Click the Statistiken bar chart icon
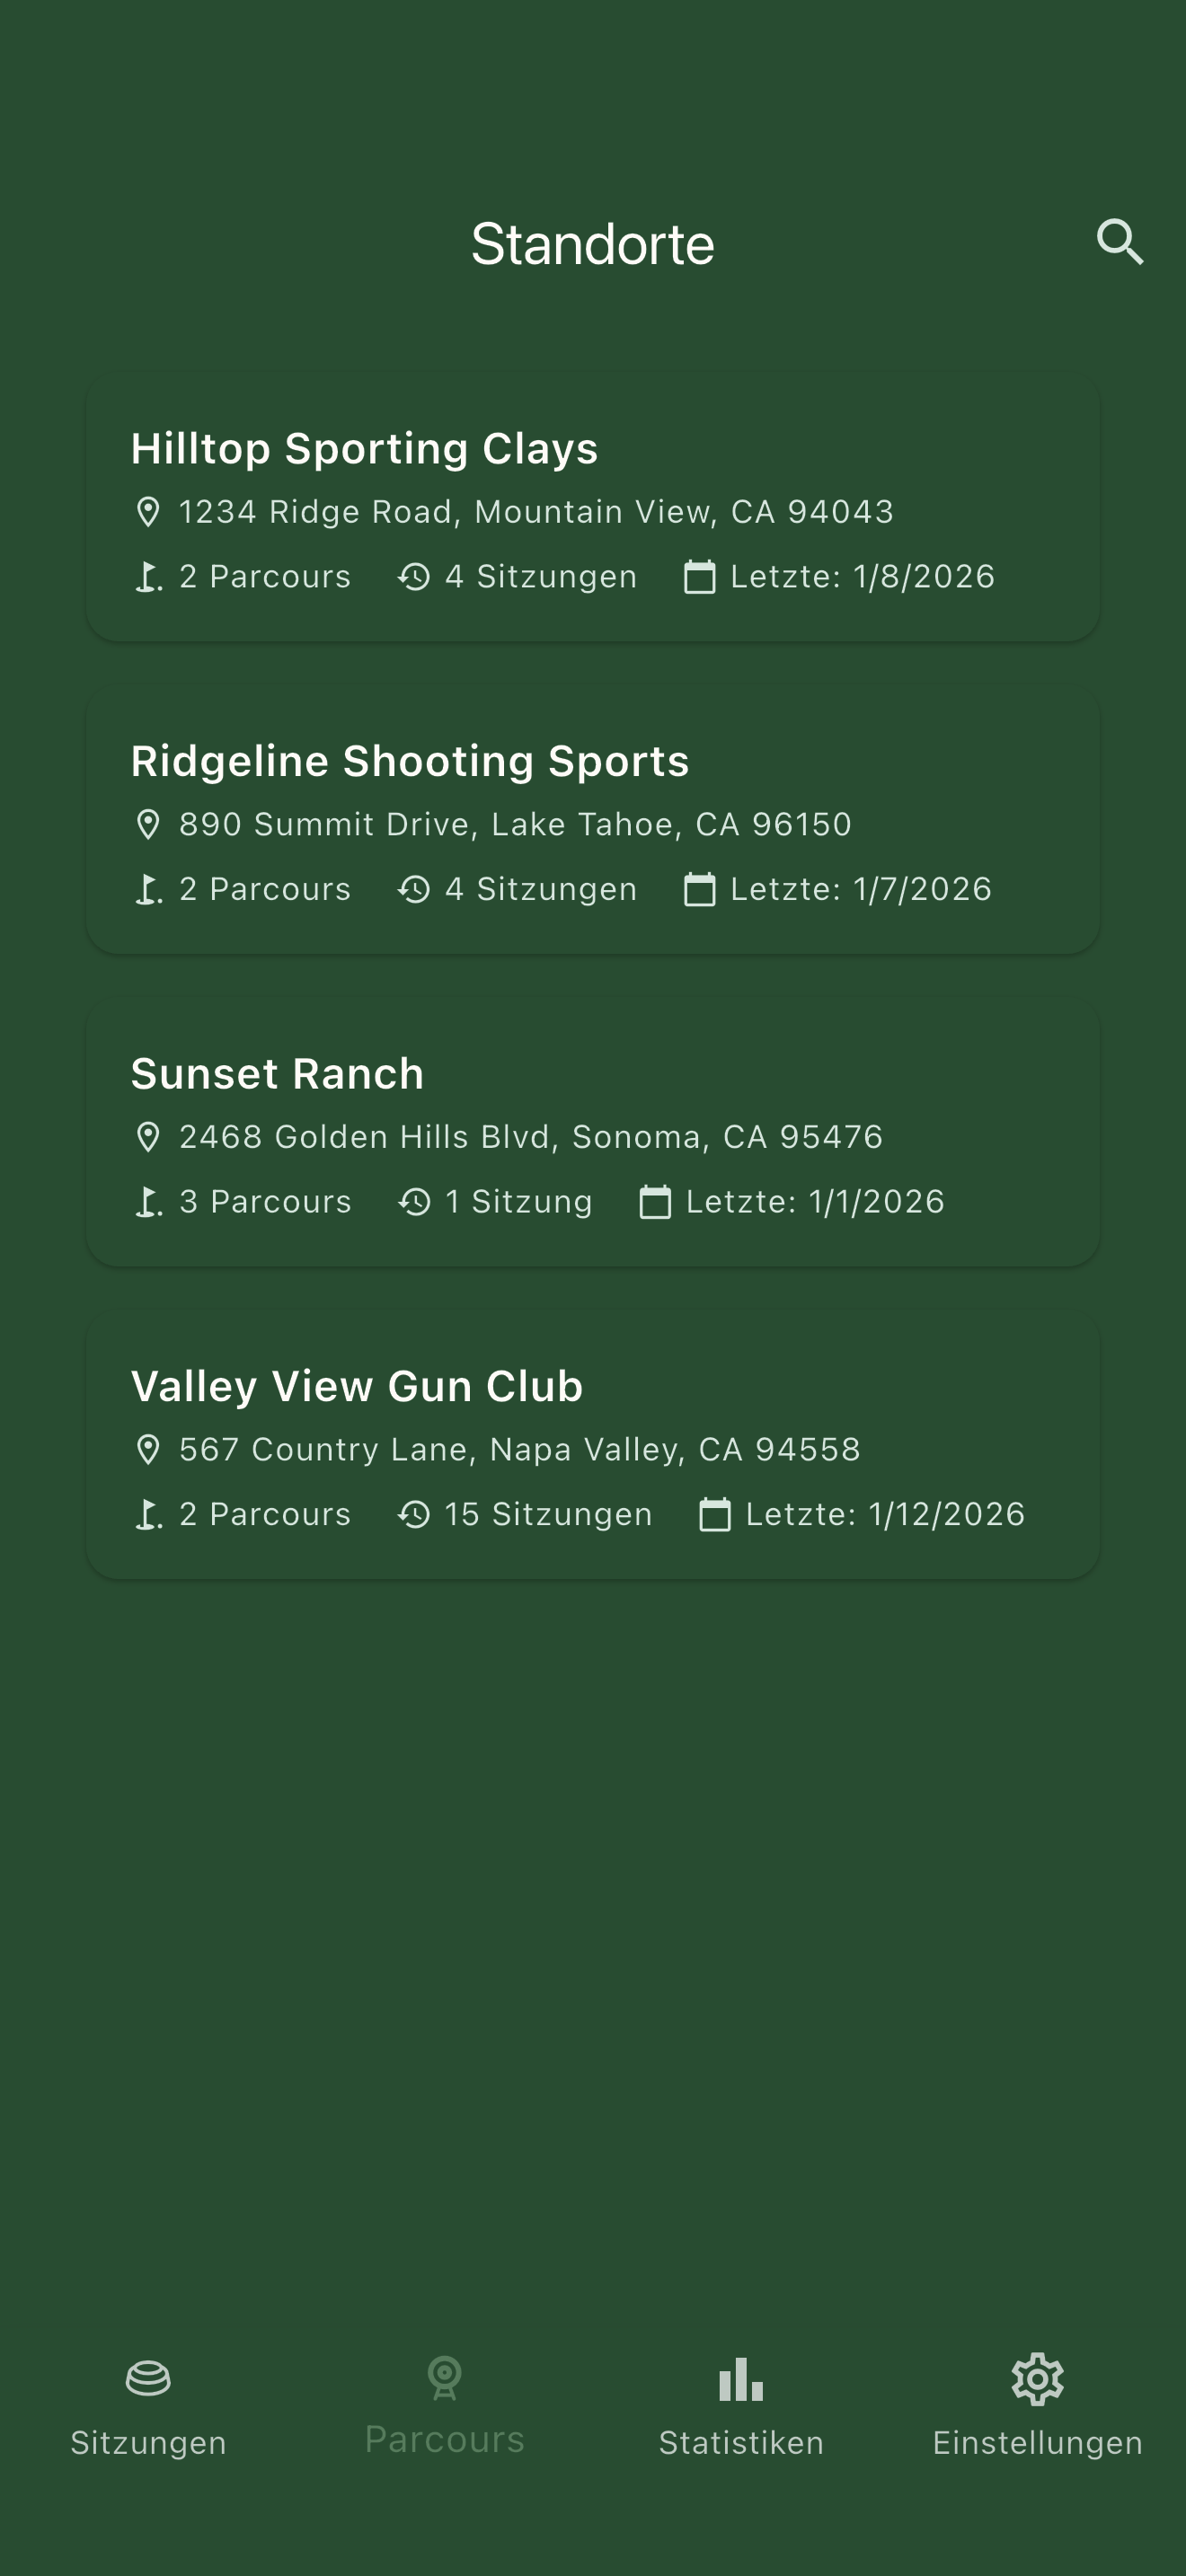Screen dimensions: 1186x2576 pyautogui.click(x=741, y=2379)
